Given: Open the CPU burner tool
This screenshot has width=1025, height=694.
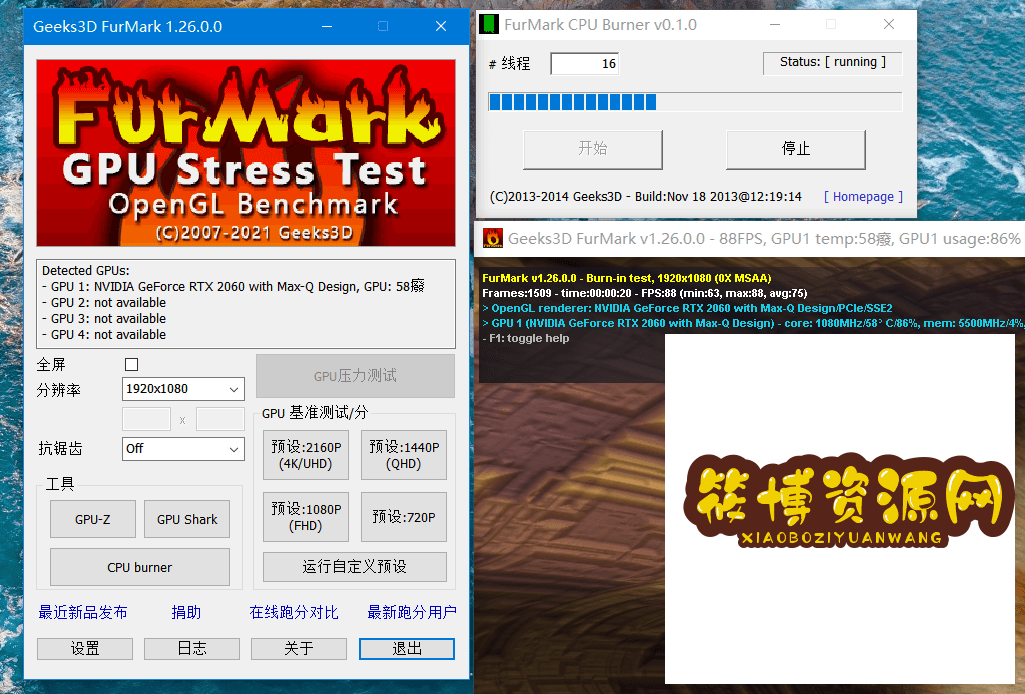Looking at the screenshot, I should pos(140,567).
